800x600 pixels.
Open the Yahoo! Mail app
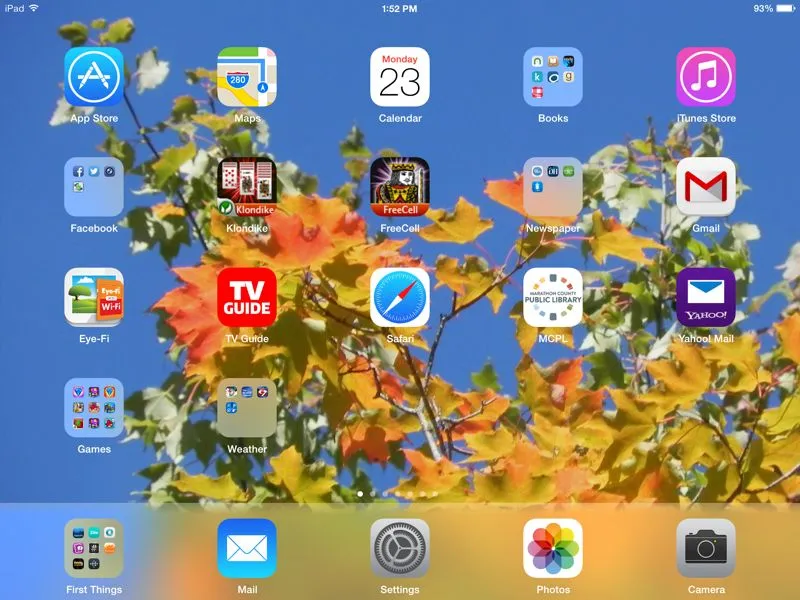[706, 297]
